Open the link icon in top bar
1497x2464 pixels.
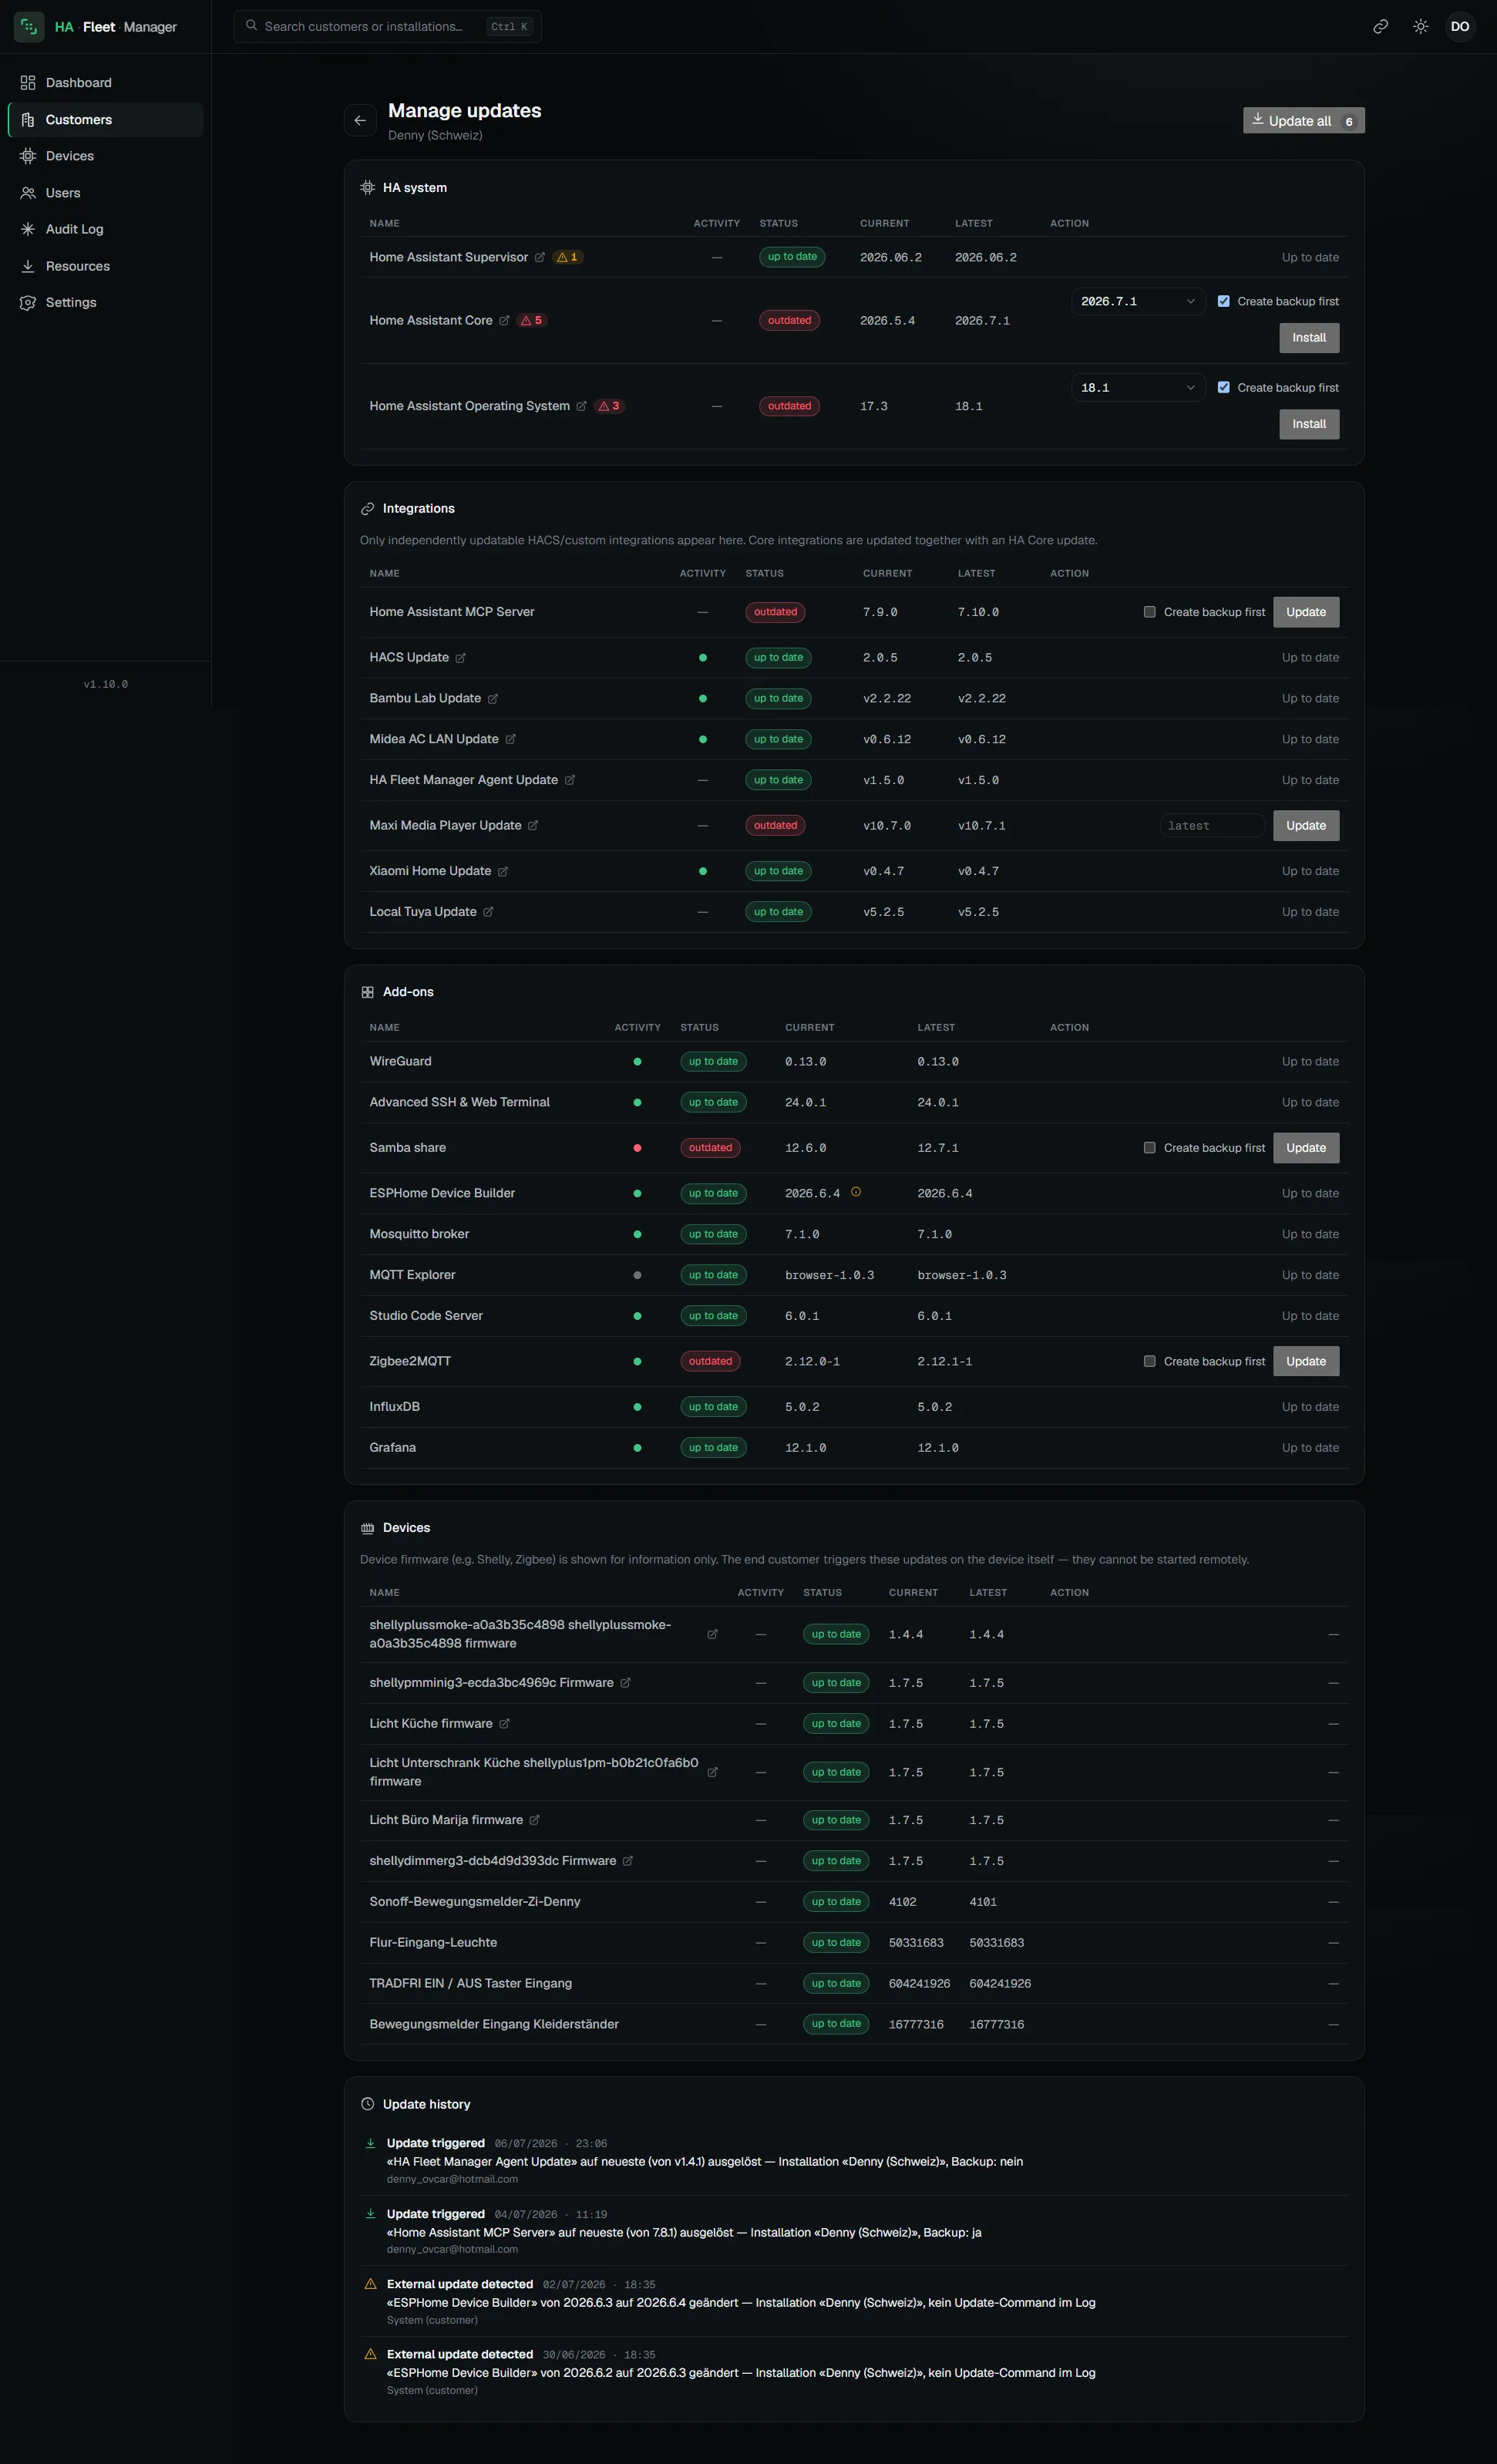[x=1380, y=27]
